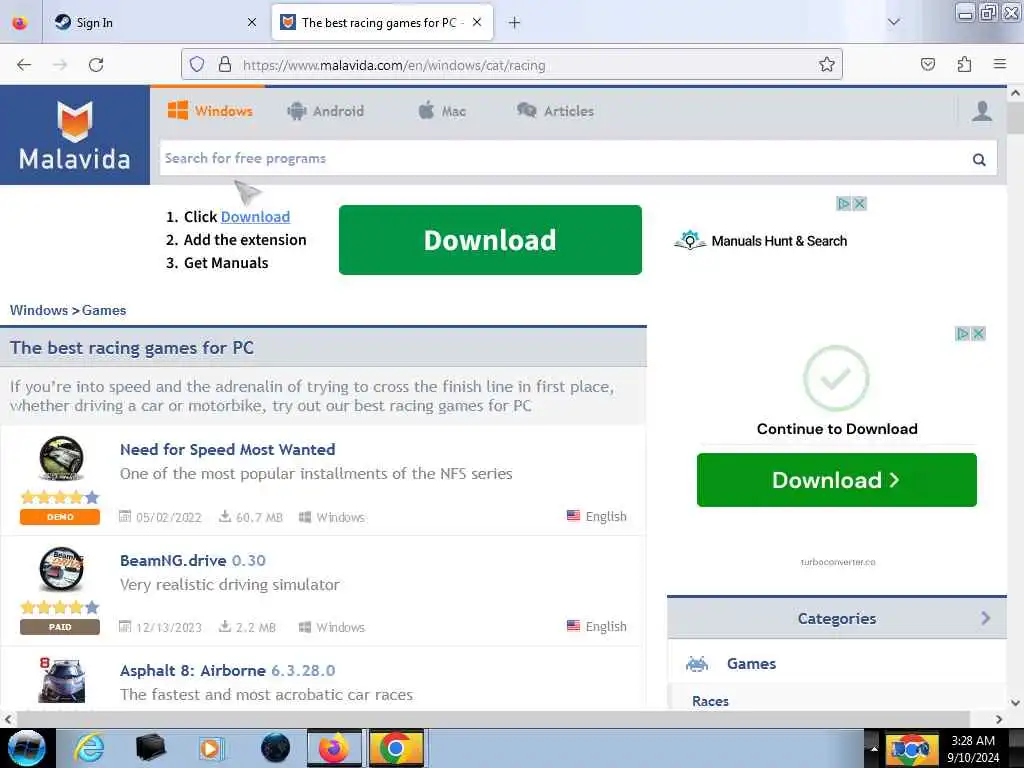The height and width of the screenshot is (768, 1024).
Task: Click Firefox taskbar icon
Action: click(334, 748)
